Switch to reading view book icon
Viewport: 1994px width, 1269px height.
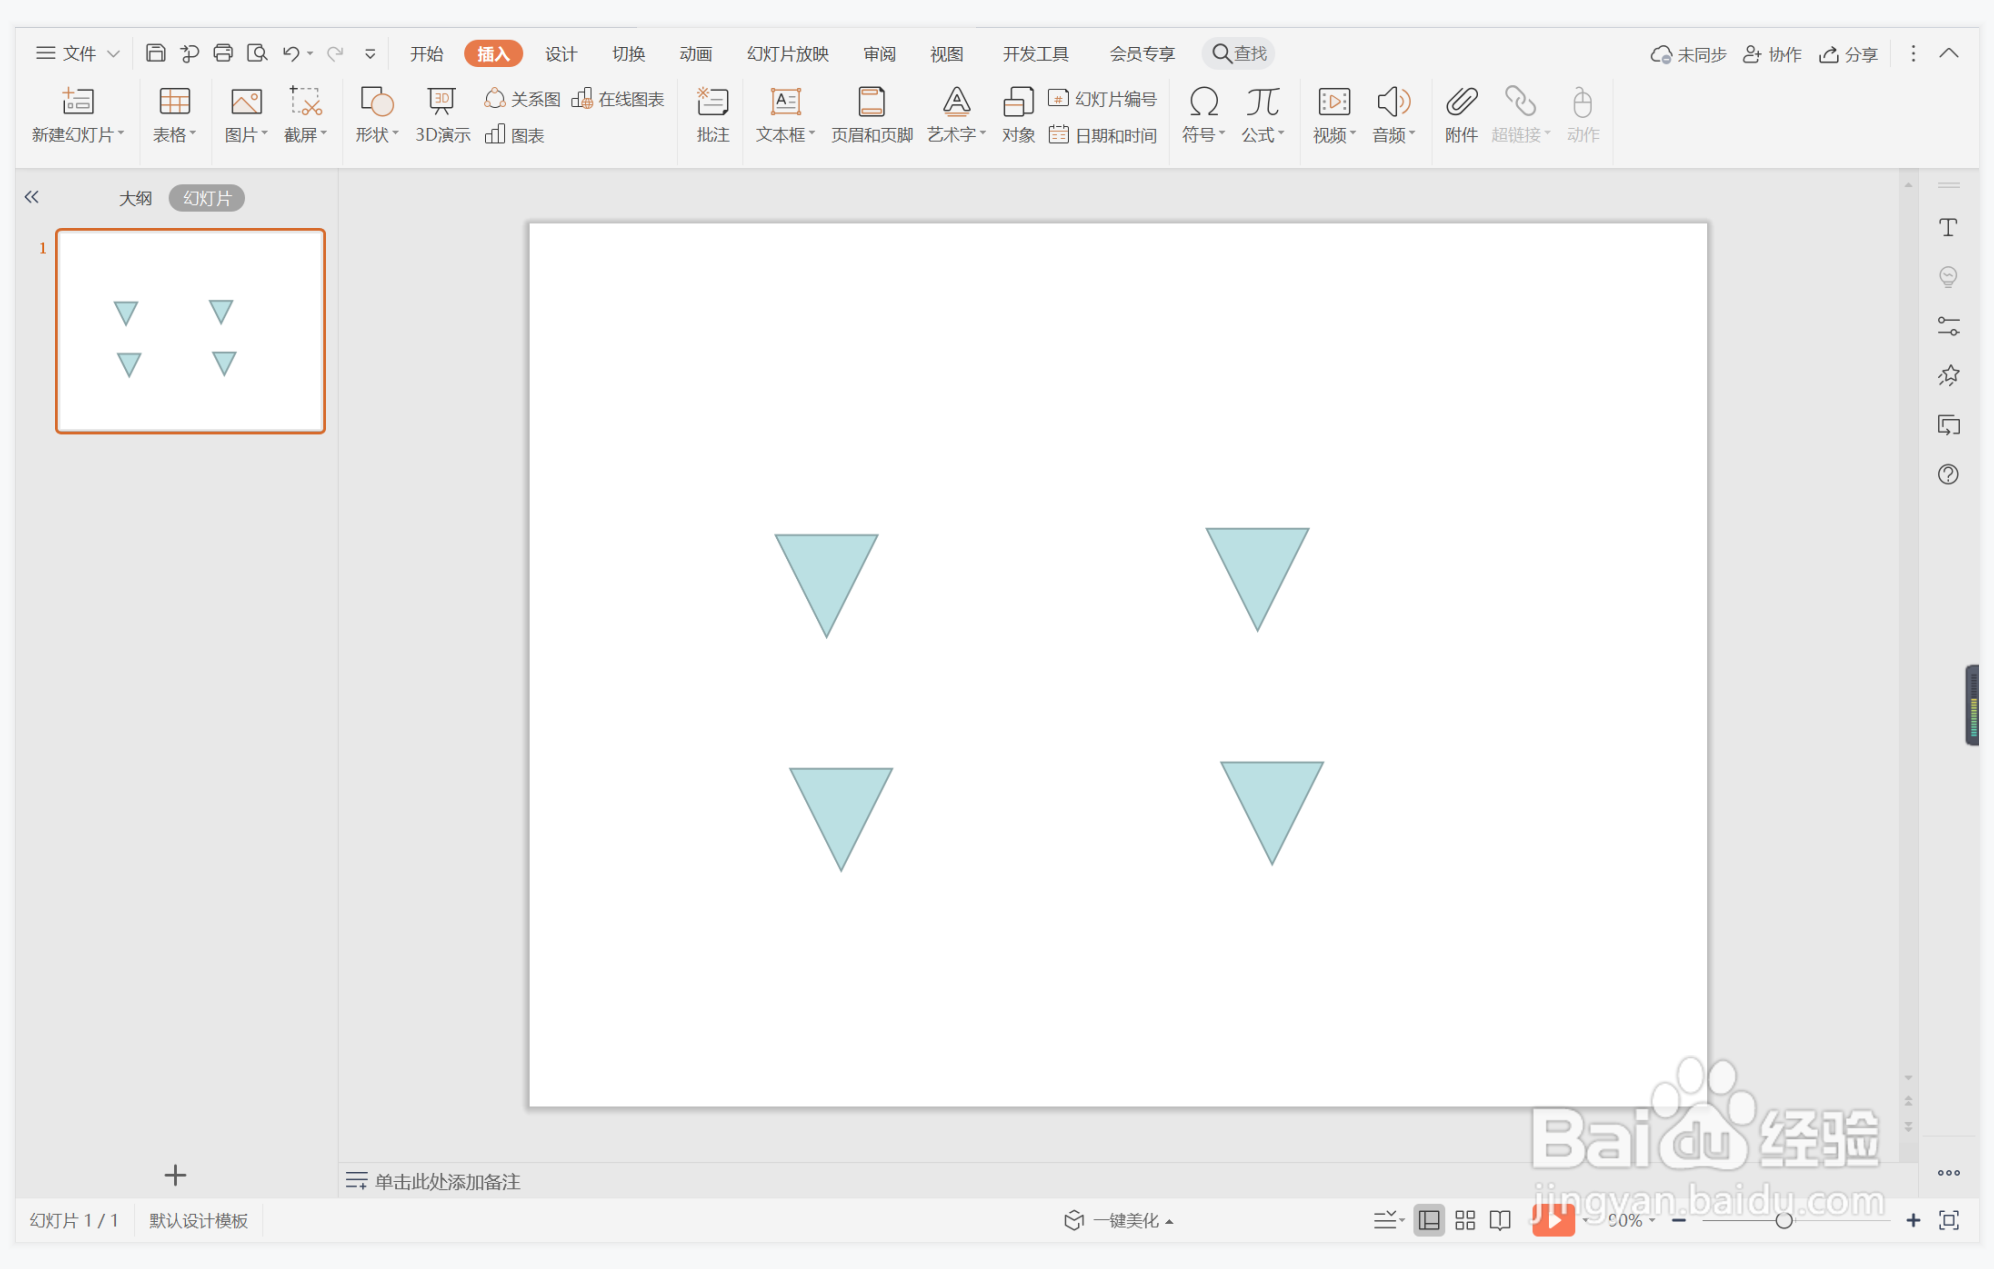pyautogui.click(x=1500, y=1220)
